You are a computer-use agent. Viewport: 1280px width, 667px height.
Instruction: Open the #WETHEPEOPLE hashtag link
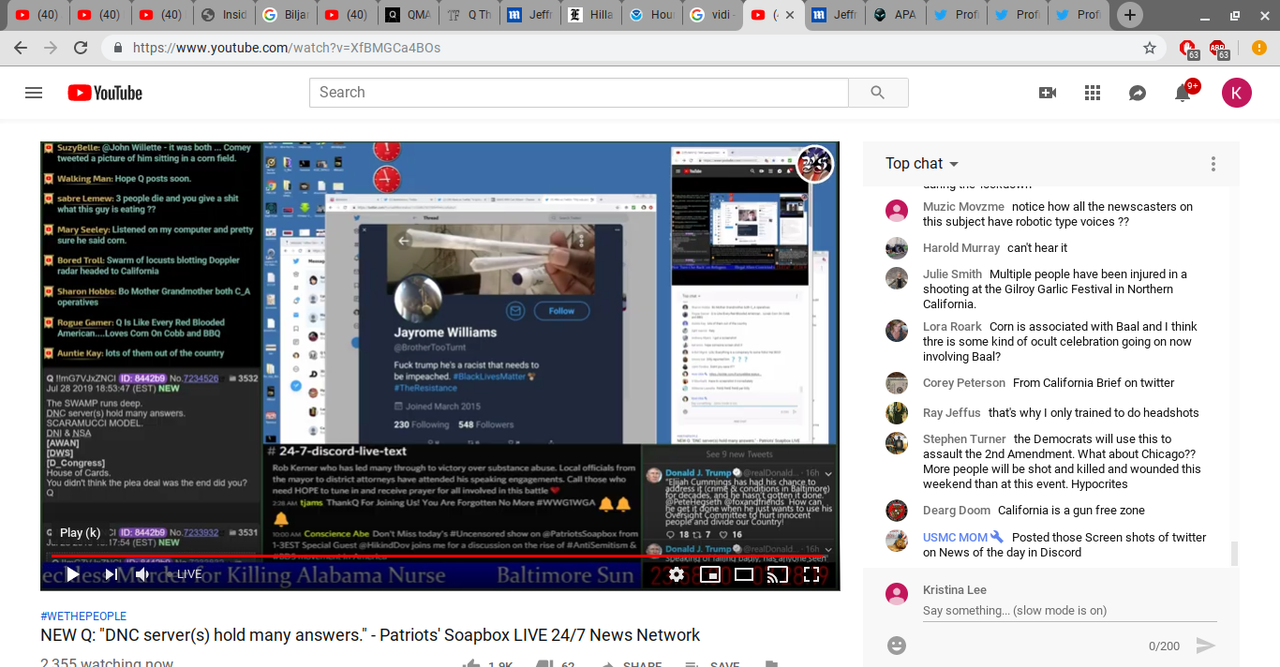point(83,616)
